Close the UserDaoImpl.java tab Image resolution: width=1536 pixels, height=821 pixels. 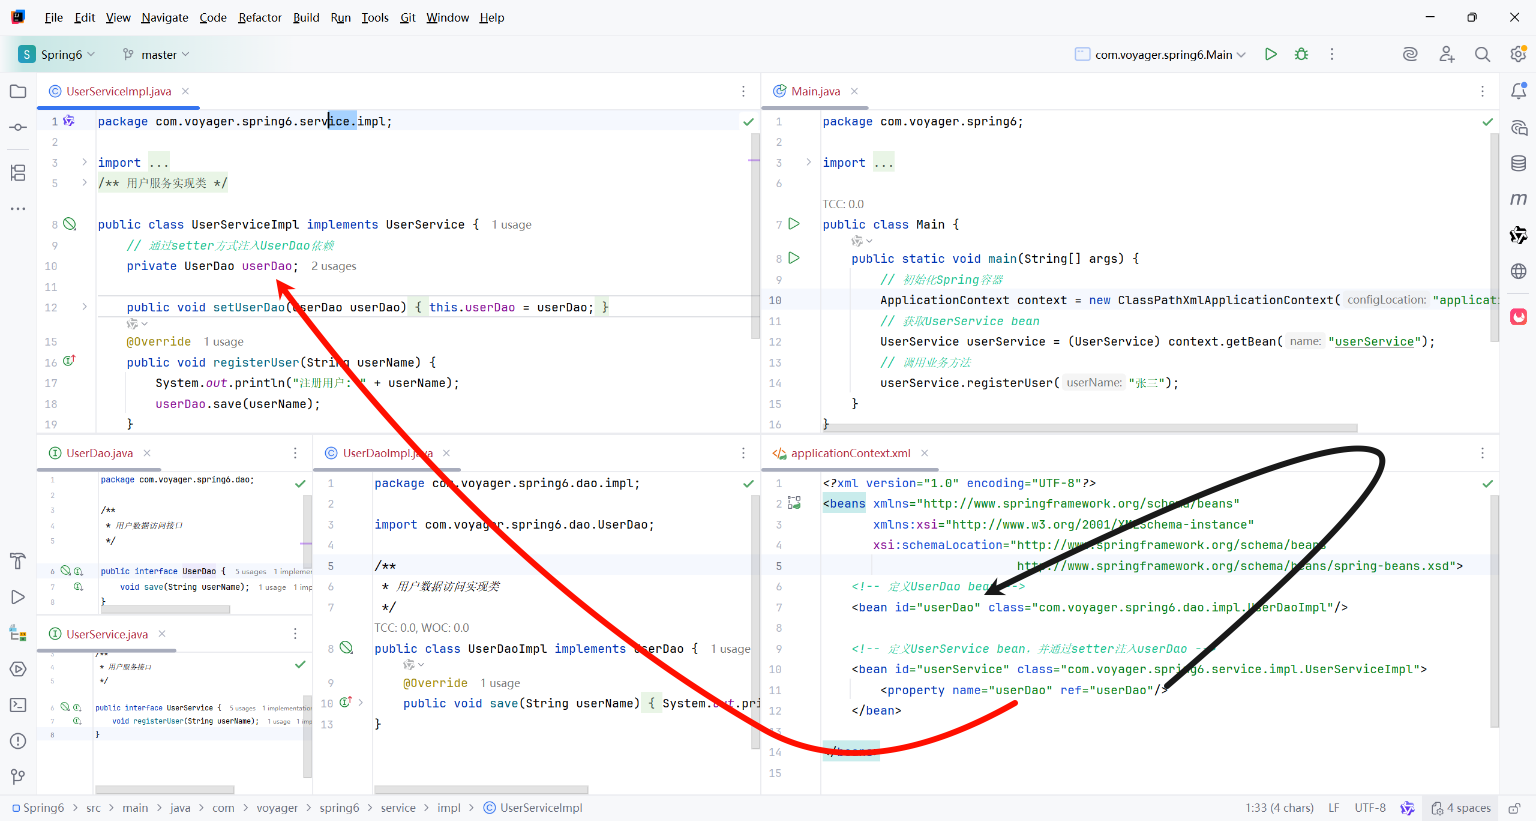[x=446, y=453]
